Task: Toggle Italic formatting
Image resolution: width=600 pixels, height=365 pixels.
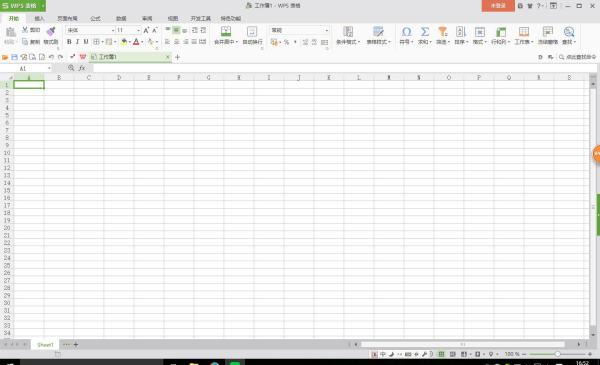Action: [77, 42]
